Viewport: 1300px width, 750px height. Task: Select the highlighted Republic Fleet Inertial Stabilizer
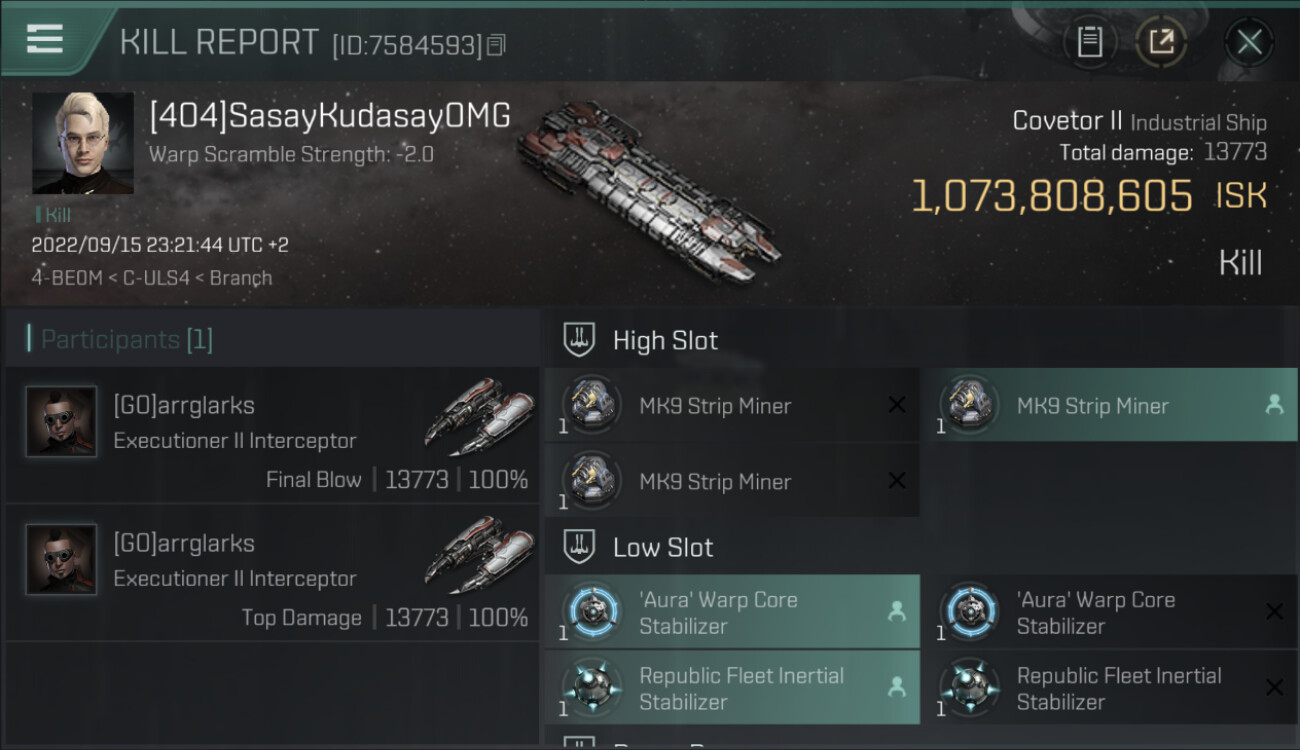(x=732, y=688)
